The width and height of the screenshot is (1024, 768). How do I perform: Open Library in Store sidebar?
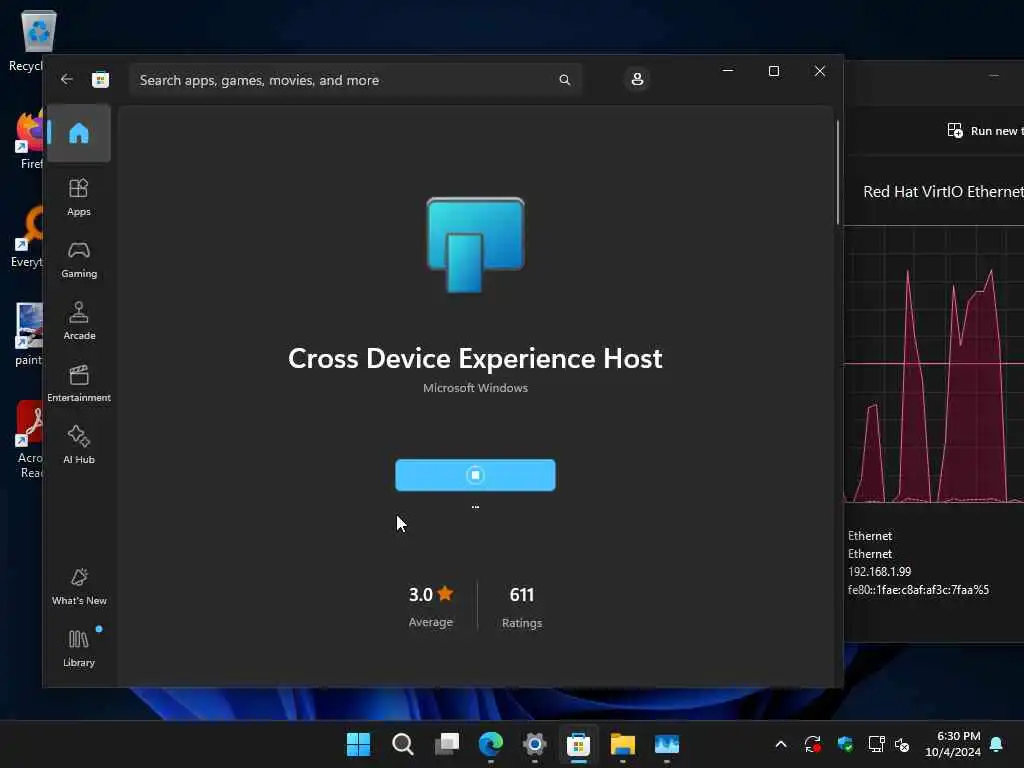point(79,648)
